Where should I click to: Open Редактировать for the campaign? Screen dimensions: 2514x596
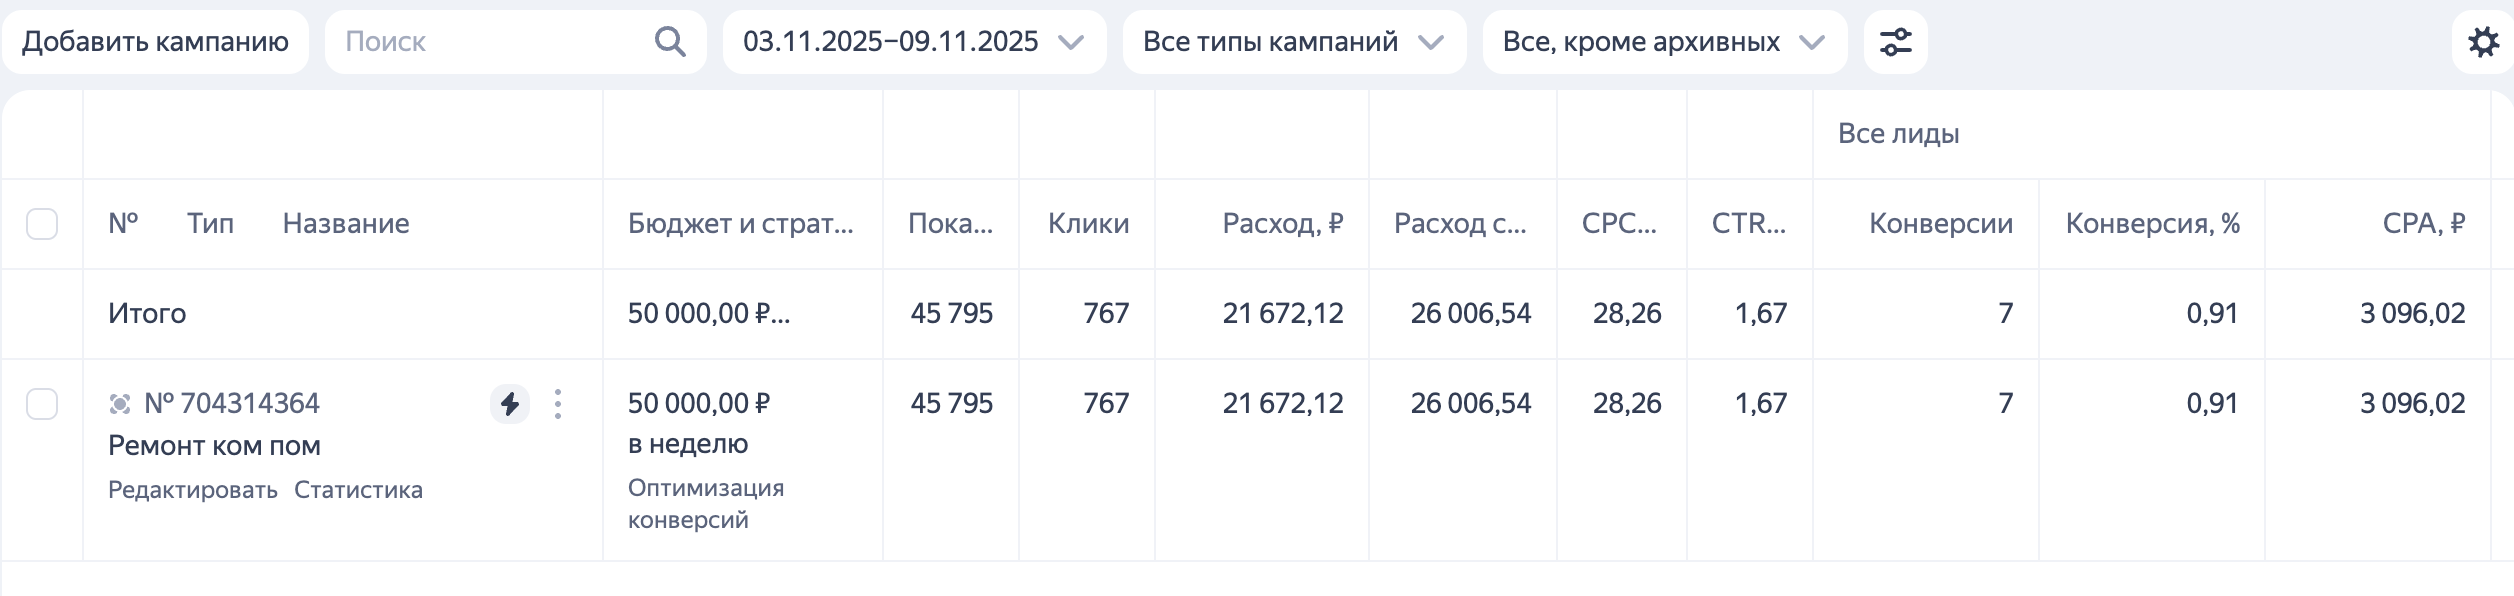click(x=192, y=489)
